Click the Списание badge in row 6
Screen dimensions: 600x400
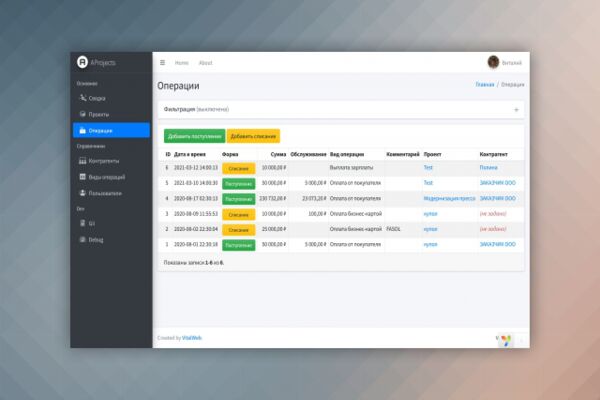coord(238,168)
